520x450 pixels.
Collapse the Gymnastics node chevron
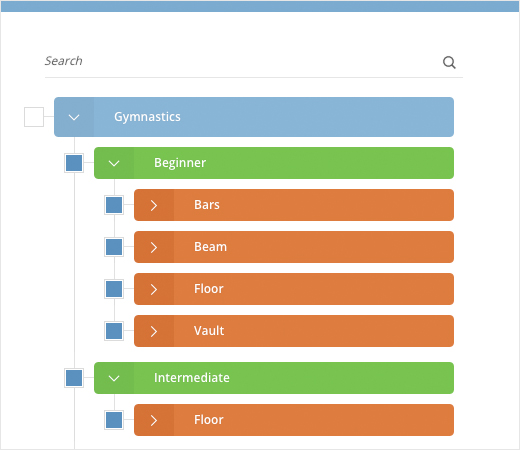tap(74, 117)
